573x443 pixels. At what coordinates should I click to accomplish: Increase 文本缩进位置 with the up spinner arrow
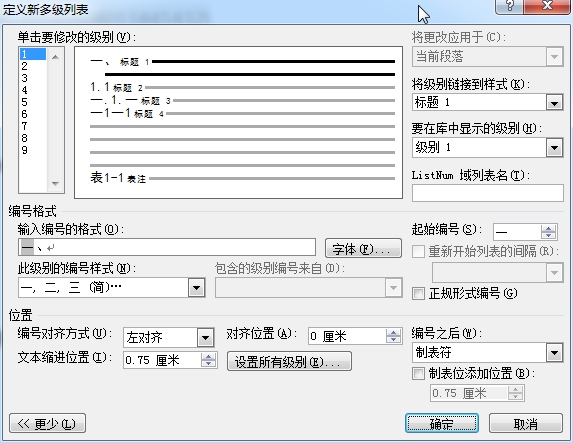point(209,357)
